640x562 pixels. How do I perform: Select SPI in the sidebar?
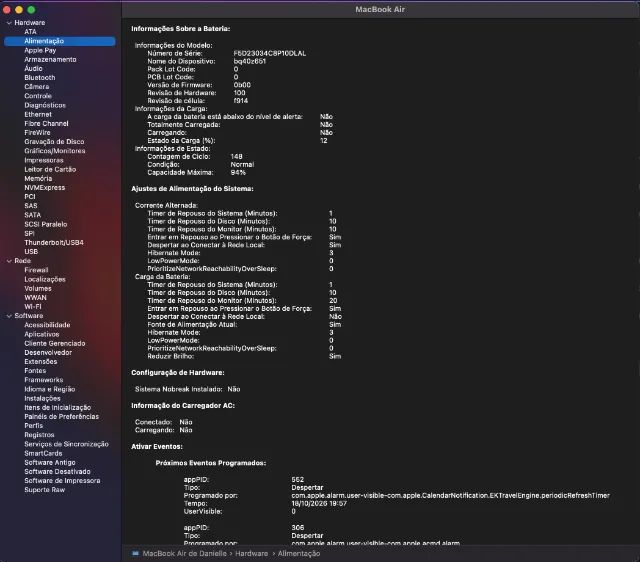point(29,233)
